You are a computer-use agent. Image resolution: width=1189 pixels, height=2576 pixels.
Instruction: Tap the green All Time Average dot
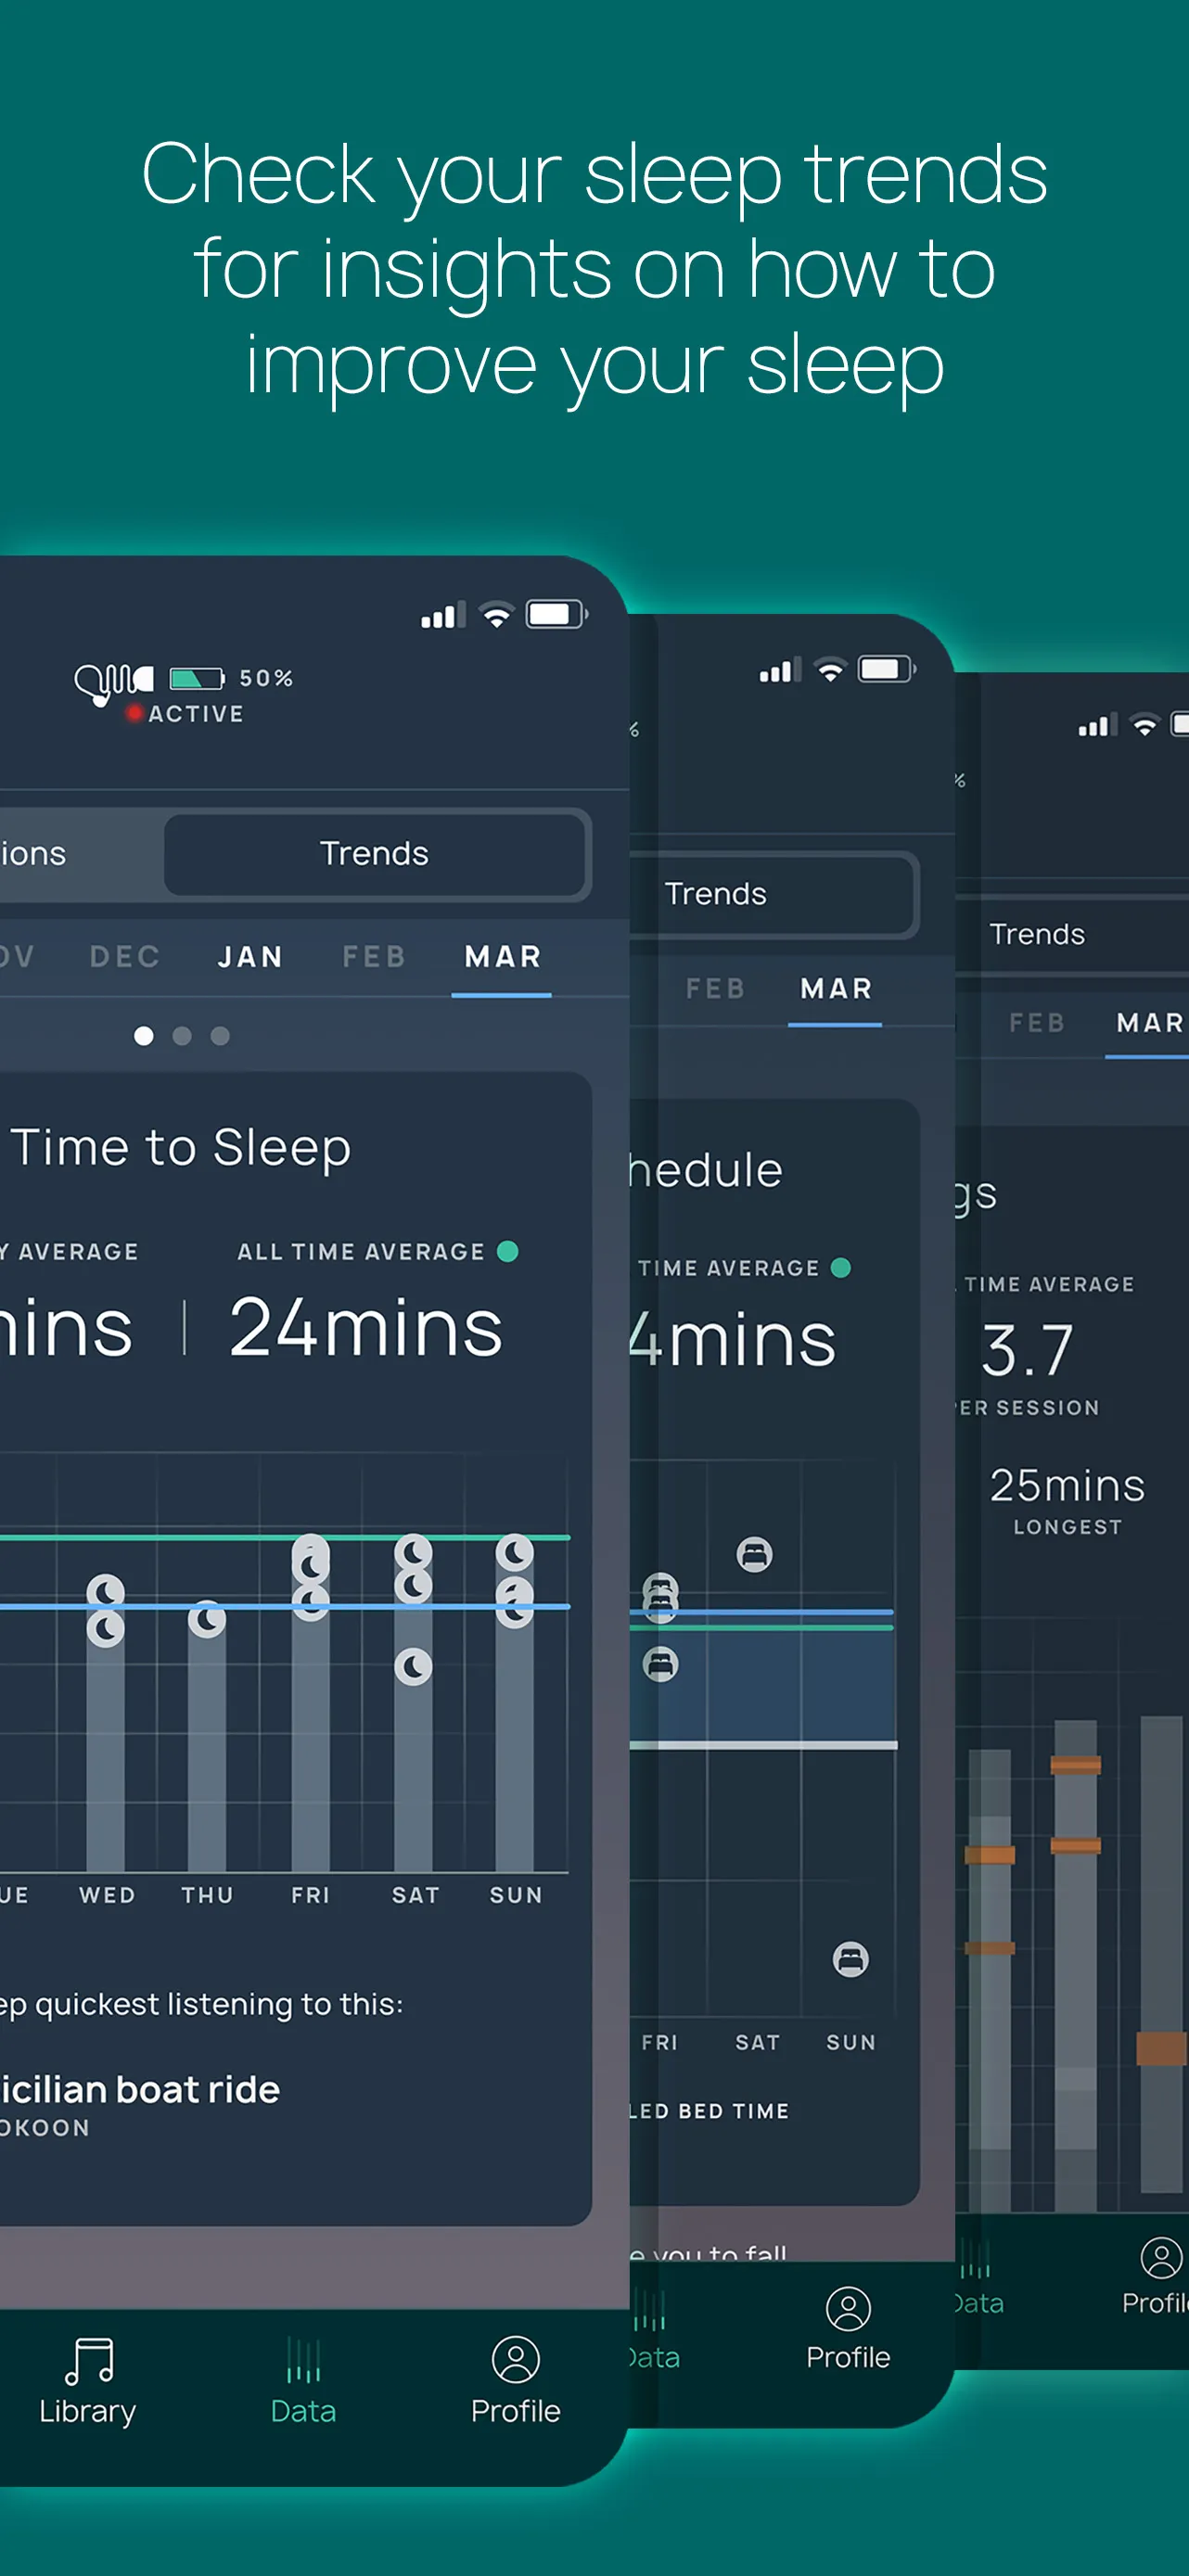pyautogui.click(x=508, y=1252)
